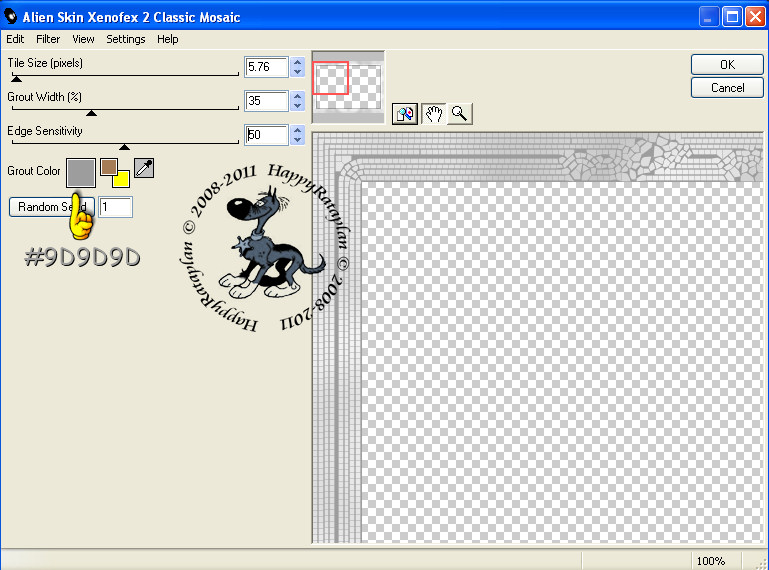Open the Filter menu
The height and width of the screenshot is (570, 769).
tap(48, 39)
